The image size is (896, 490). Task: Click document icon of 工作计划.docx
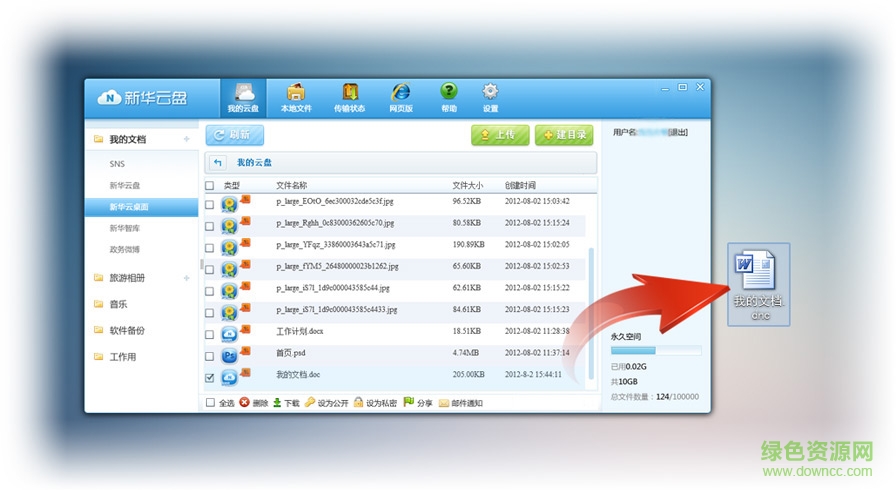click(x=230, y=334)
